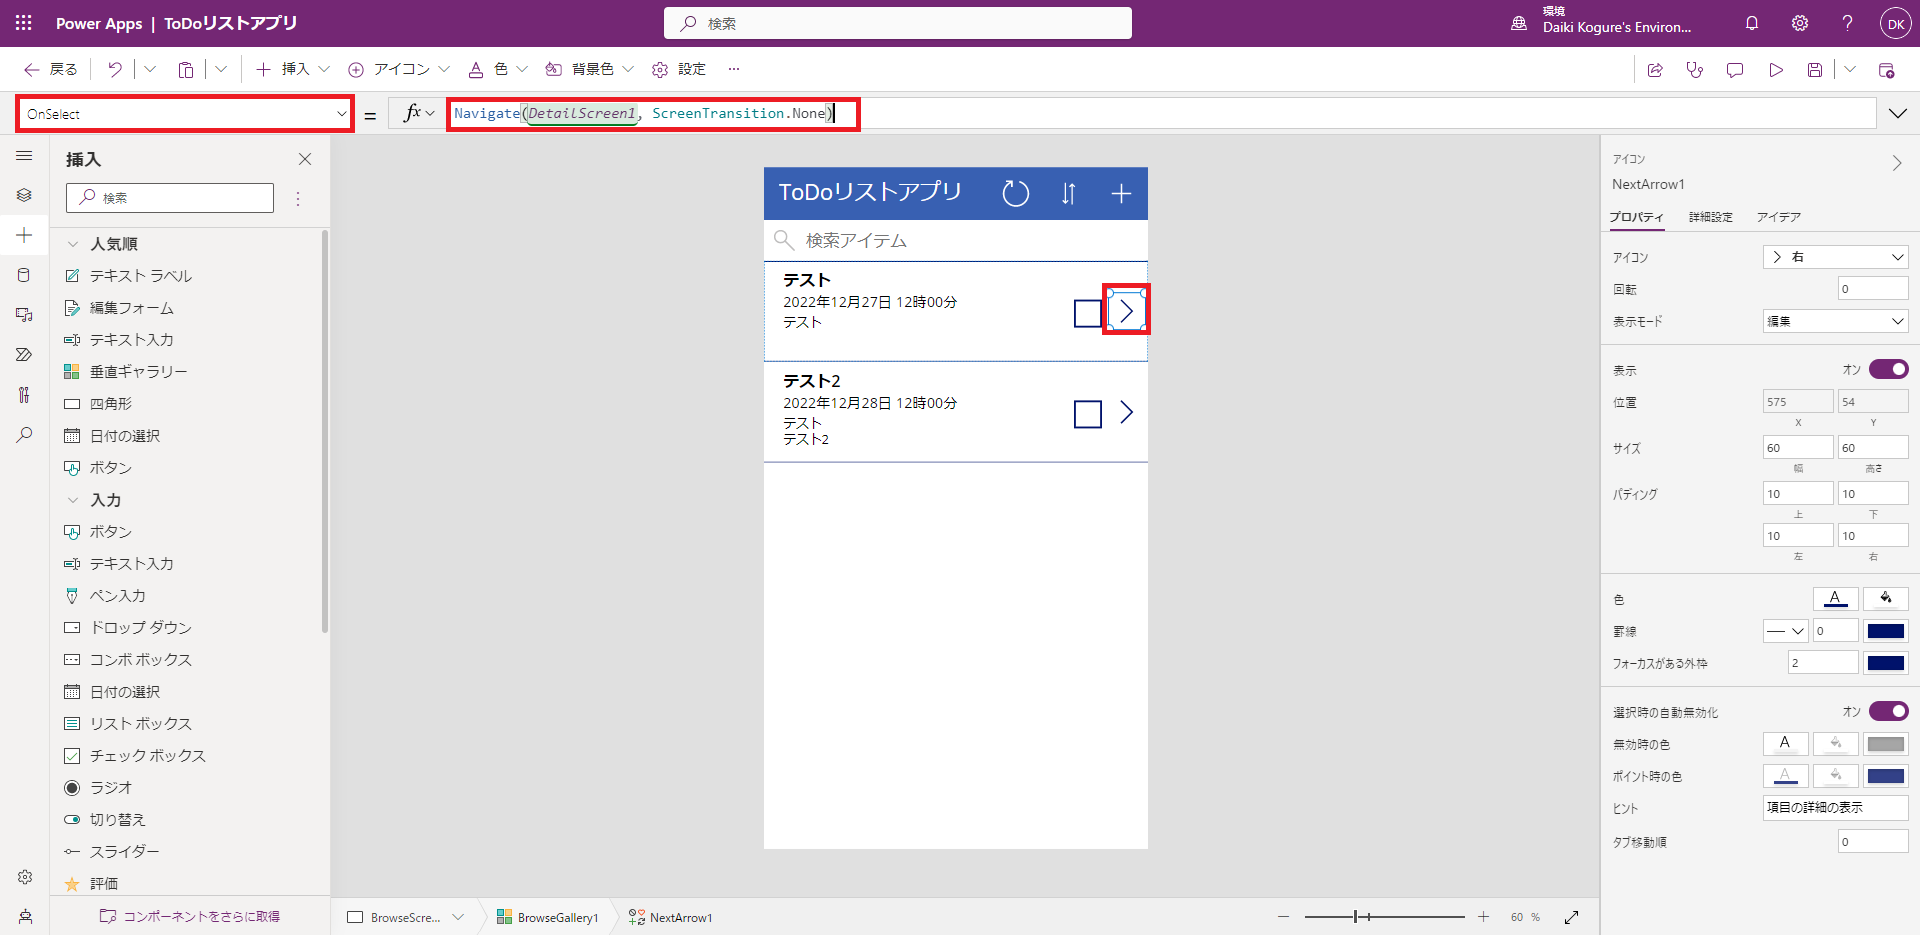The height and width of the screenshot is (935, 1920).
Task: Open the 表示モード dropdown
Action: (1834, 321)
